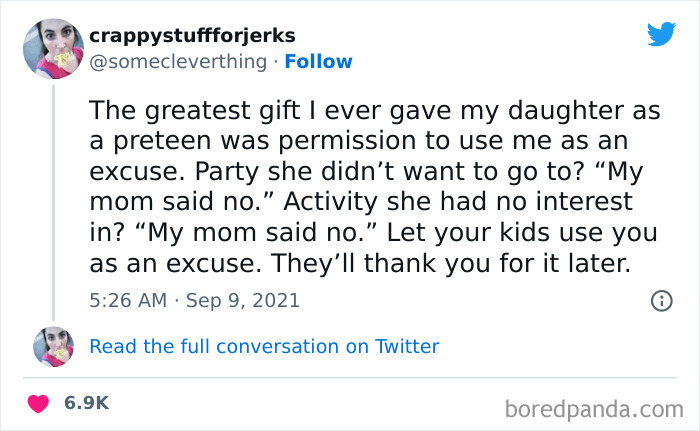Click the word "Activity" in the tweet
This screenshot has height=431, width=700.
click(332, 201)
